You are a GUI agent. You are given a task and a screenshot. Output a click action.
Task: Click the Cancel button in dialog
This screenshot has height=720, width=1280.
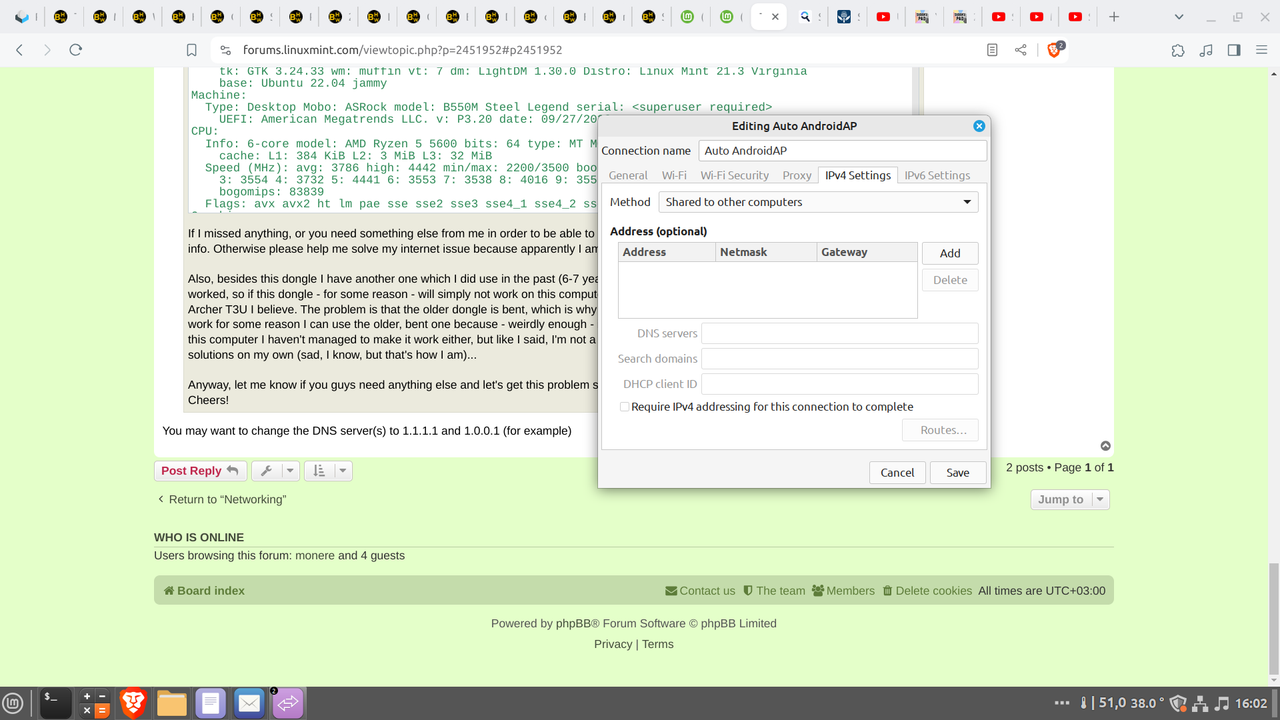pos(897,473)
